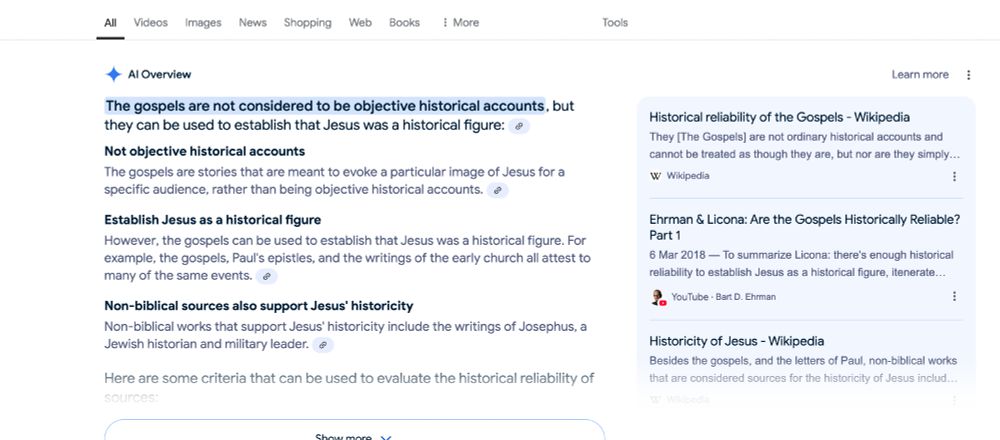Open source link icon after the opening summary sentence
The height and width of the screenshot is (440, 1000).
click(x=519, y=126)
